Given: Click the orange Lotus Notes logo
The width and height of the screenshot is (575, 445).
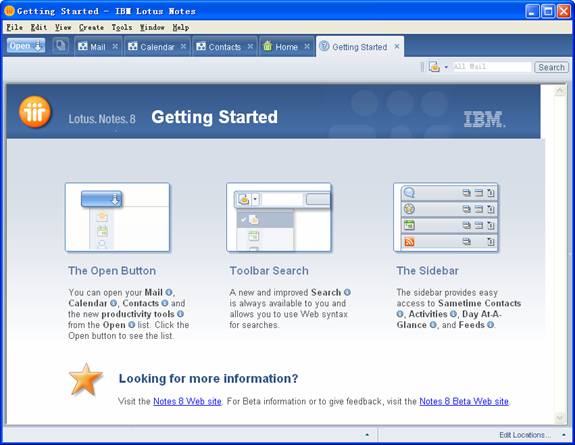Looking at the screenshot, I should pyautogui.click(x=35, y=112).
